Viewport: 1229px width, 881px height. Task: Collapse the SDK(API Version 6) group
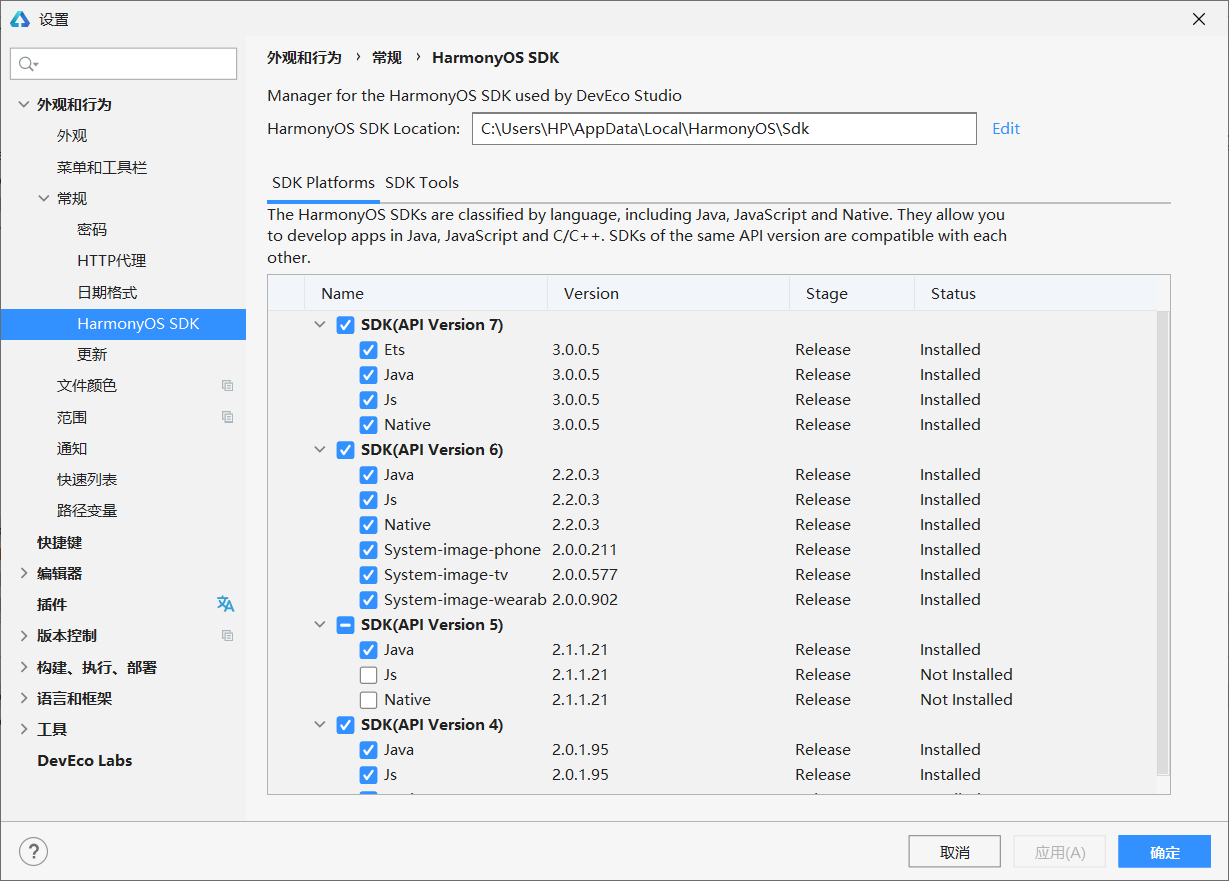[320, 450]
